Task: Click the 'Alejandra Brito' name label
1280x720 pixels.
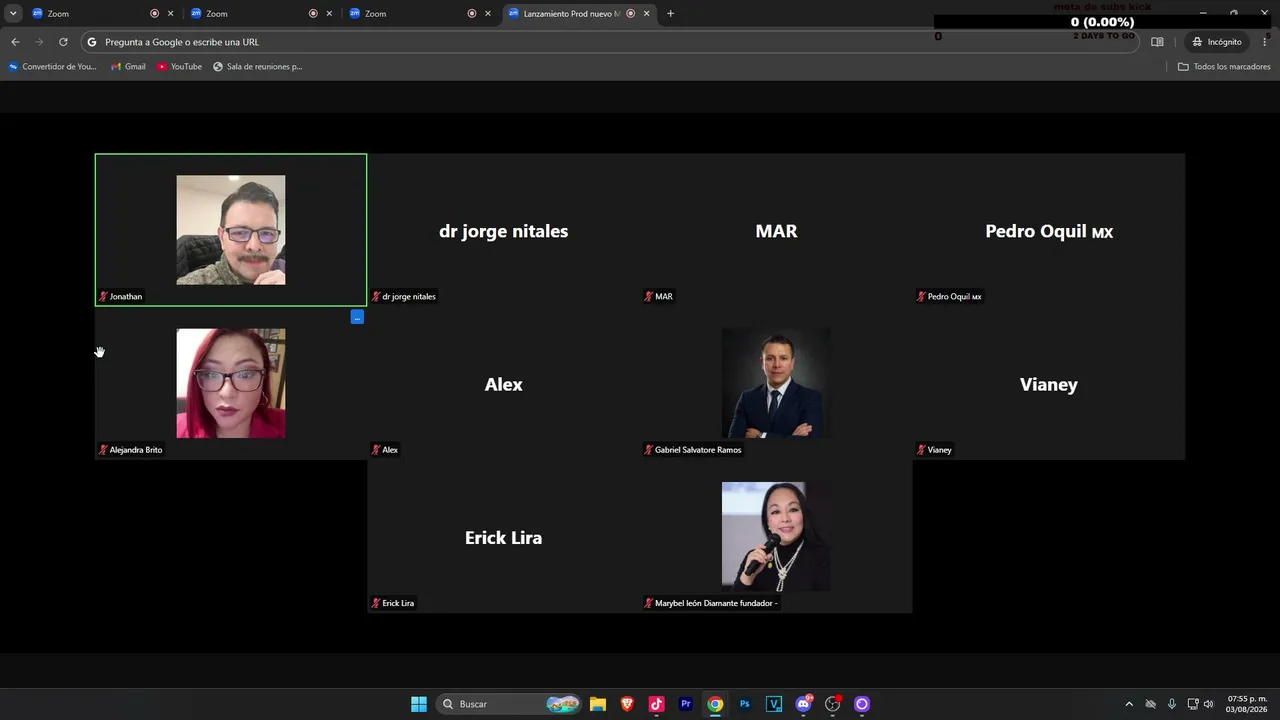Action: (136, 450)
